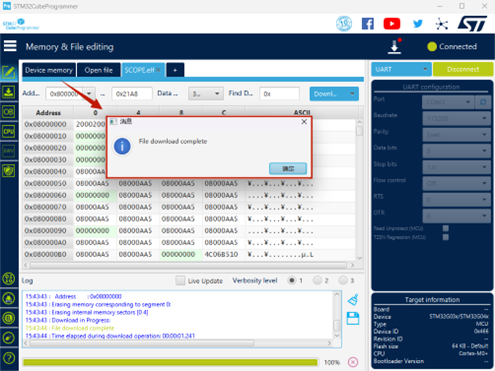This screenshot has width=495, height=371.
Task: Open the shield security sidebar icon
Action: [x=9, y=171]
